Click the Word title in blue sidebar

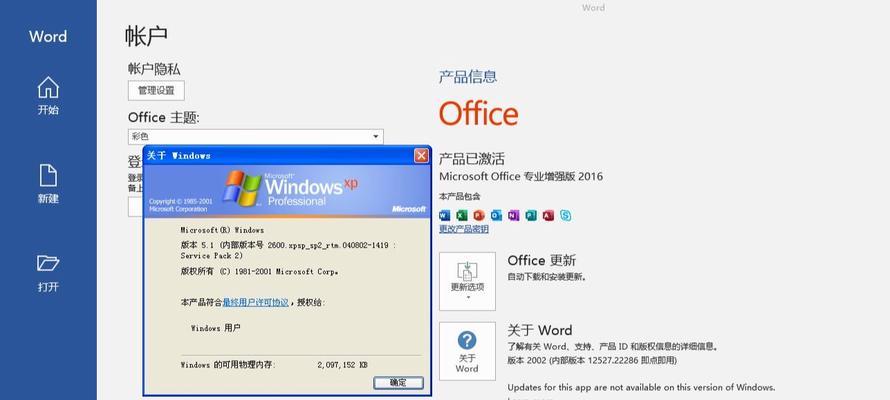pyautogui.click(x=48, y=36)
